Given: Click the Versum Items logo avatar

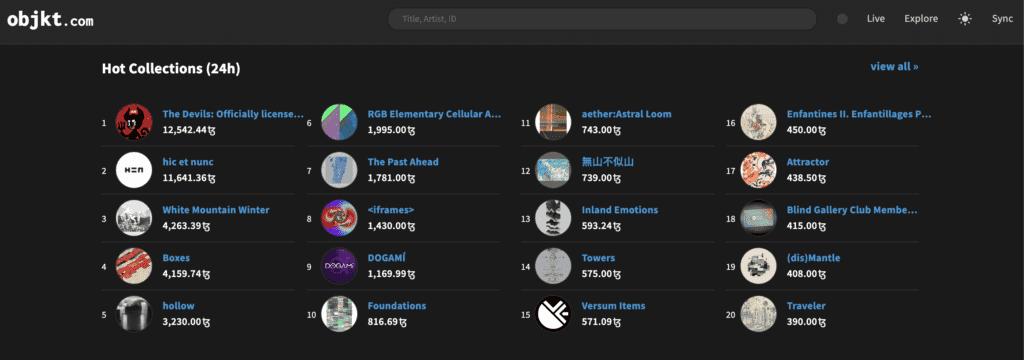Looking at the screenshot, I should [x=553, y=314].
